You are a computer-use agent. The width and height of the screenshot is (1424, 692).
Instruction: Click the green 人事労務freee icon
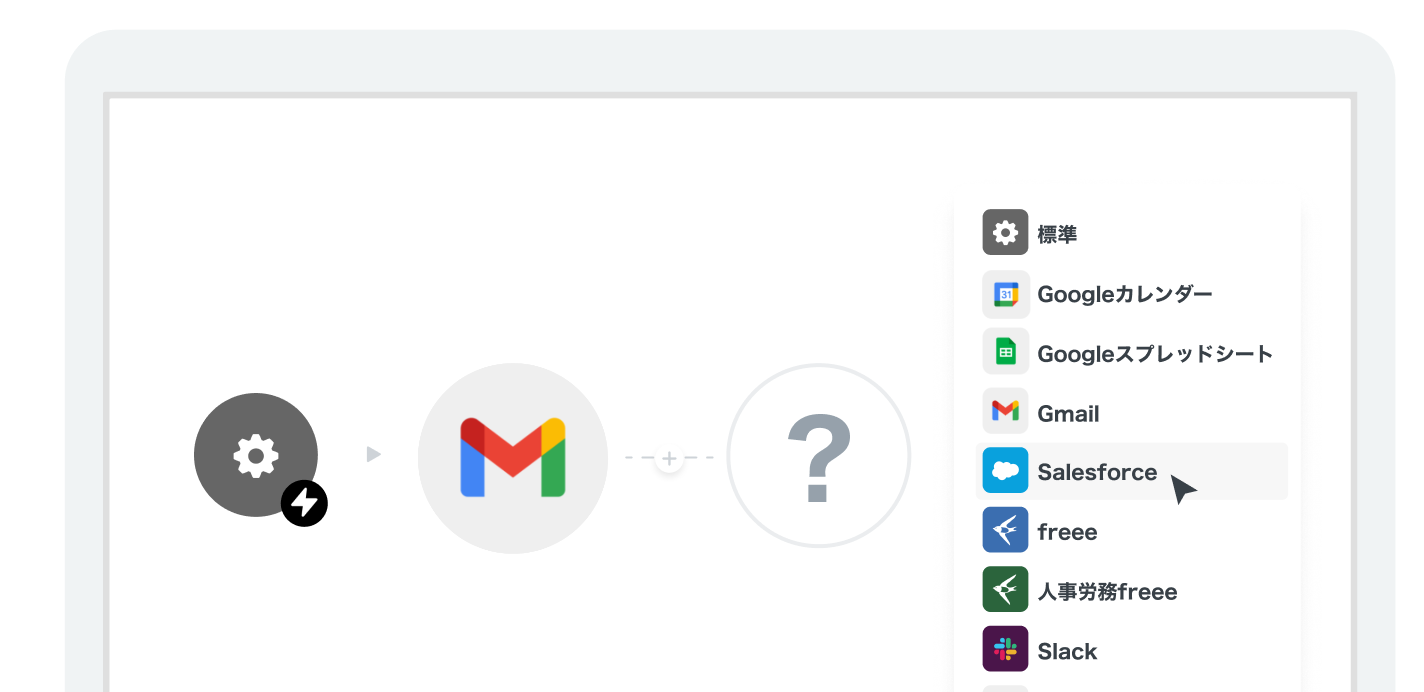(1005, 590)
